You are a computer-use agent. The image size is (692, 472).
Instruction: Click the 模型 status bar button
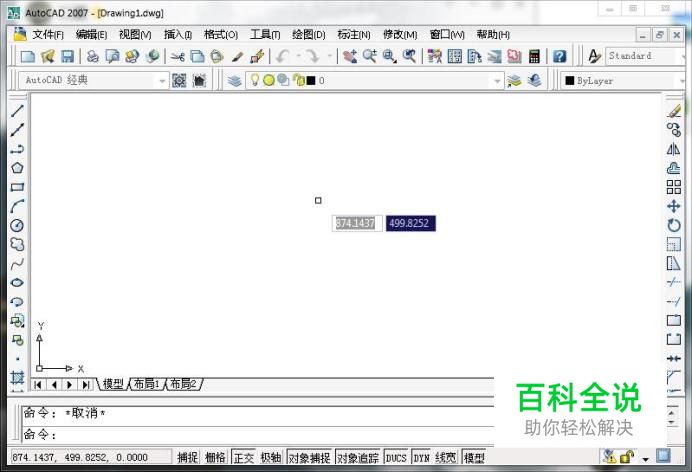coord(474,457)
